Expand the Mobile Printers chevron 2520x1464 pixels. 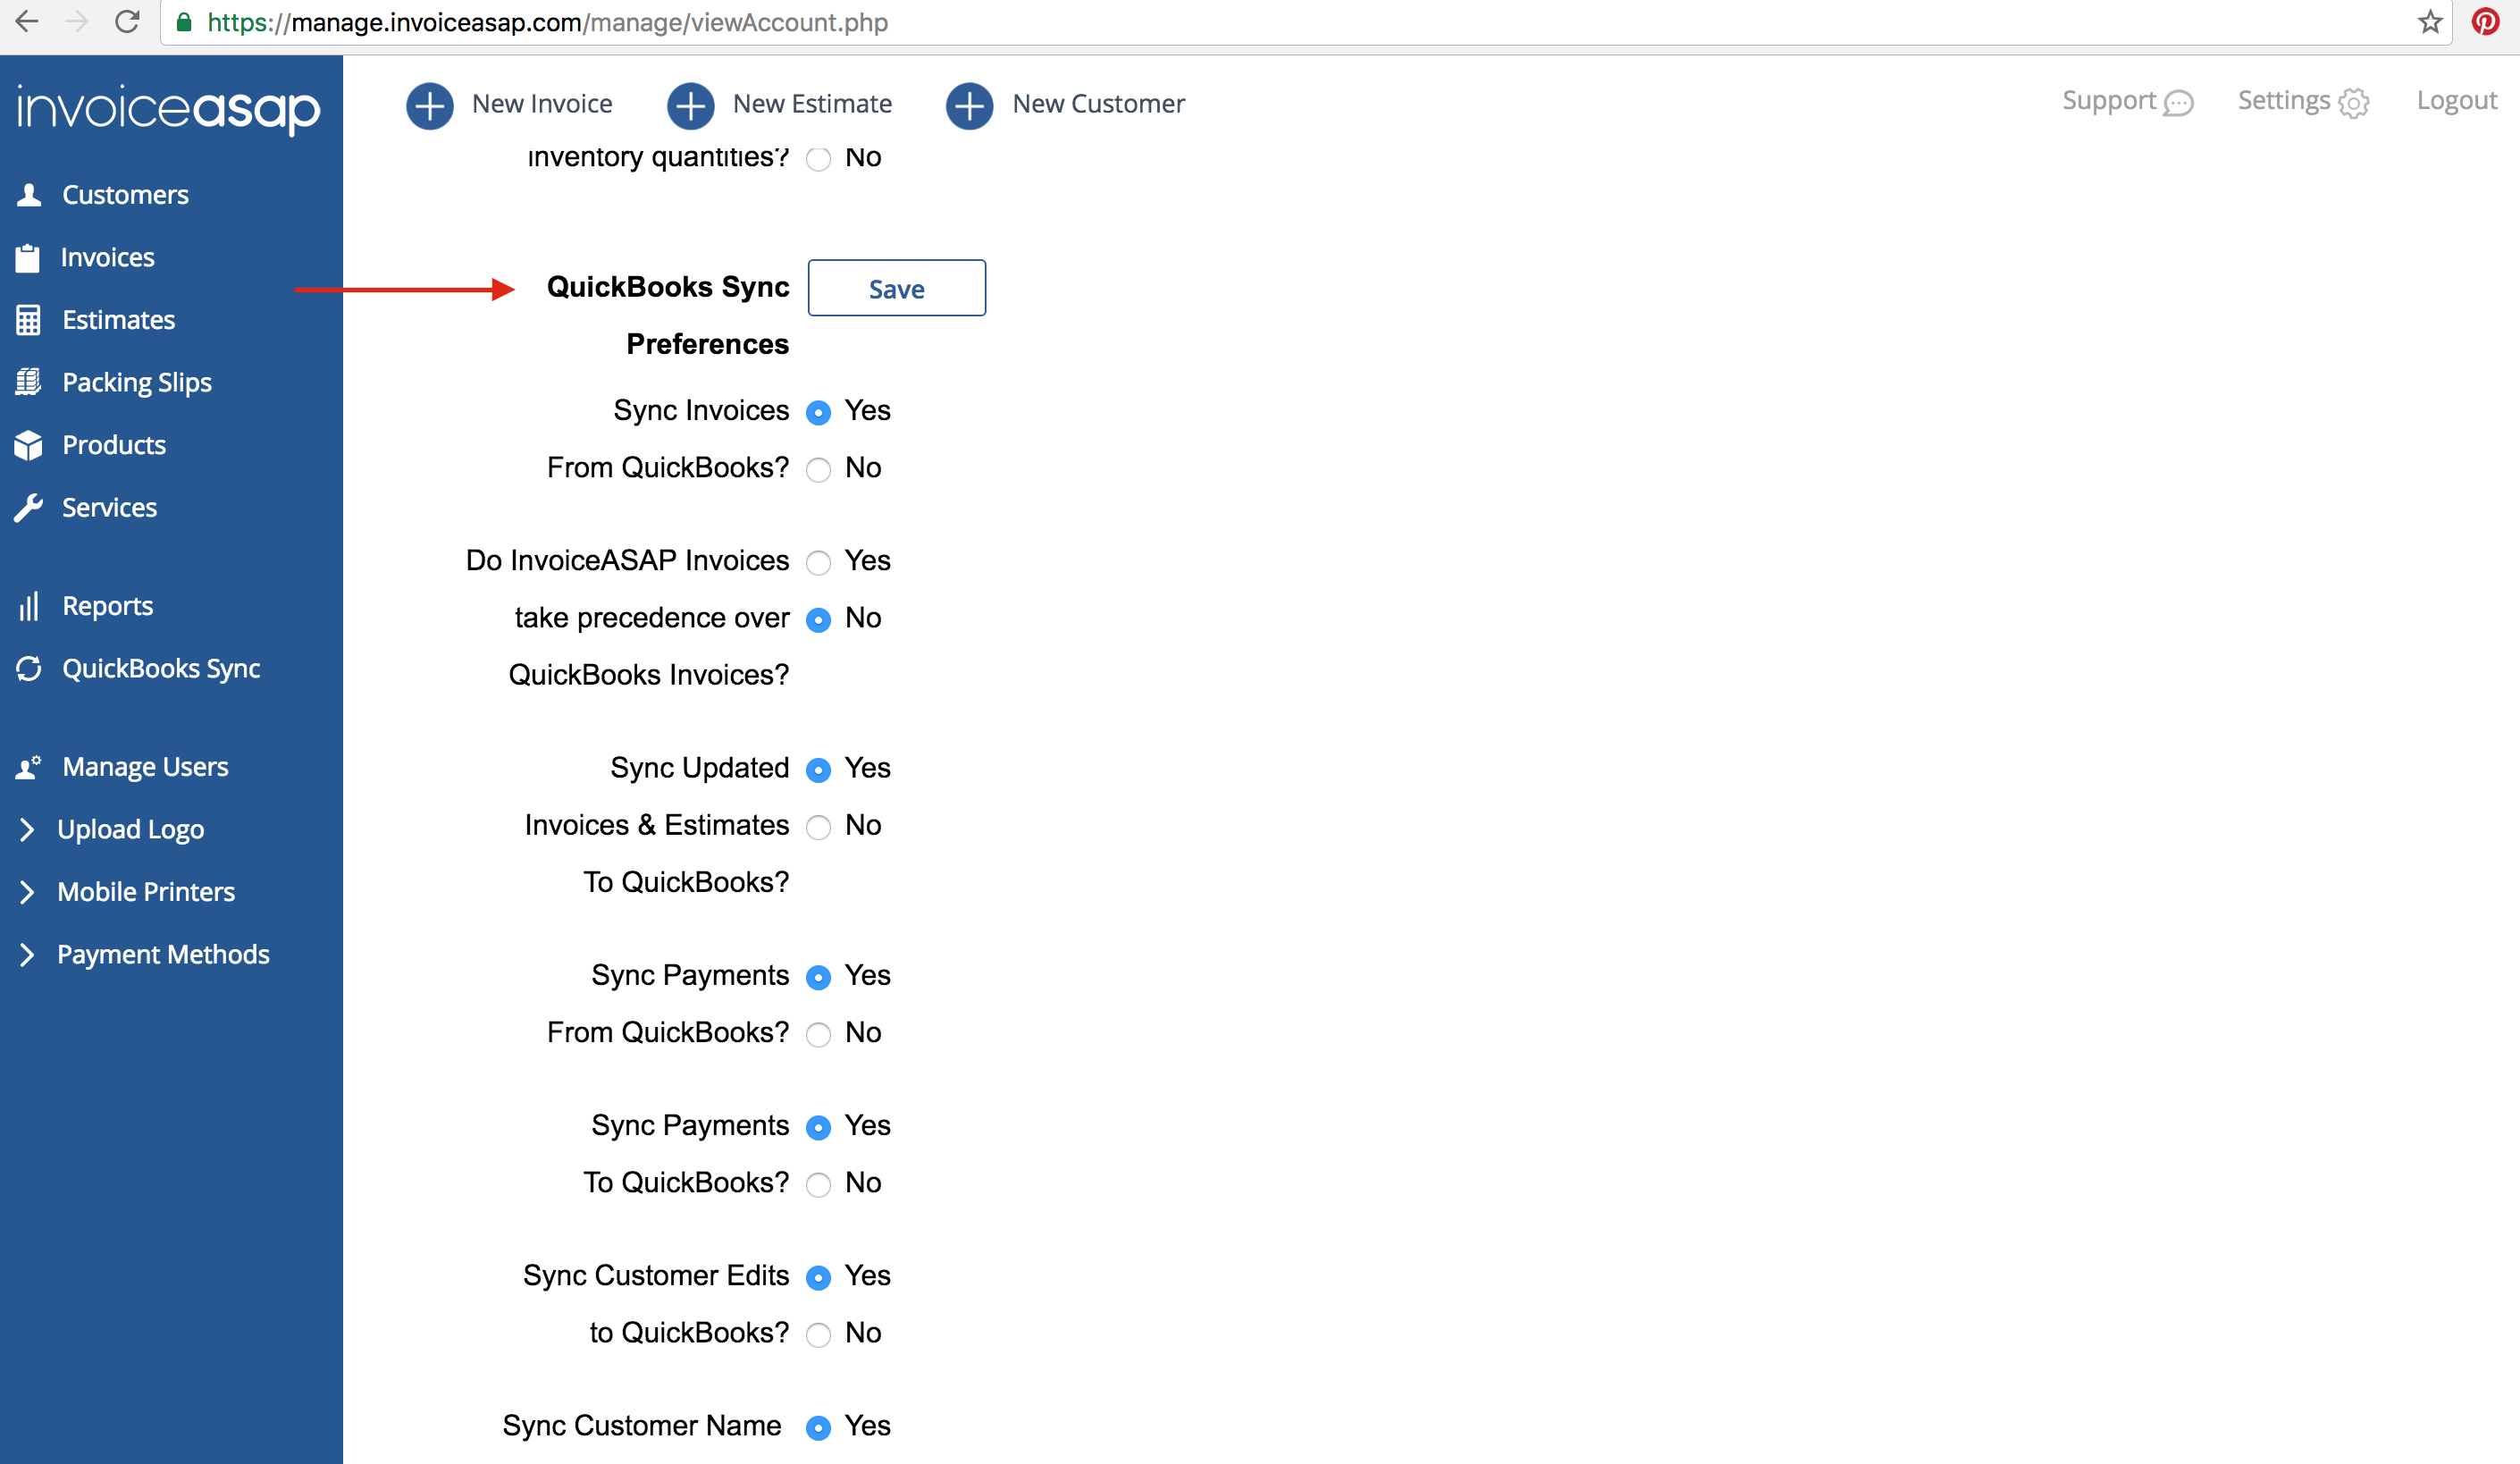[x=27, y=892]
